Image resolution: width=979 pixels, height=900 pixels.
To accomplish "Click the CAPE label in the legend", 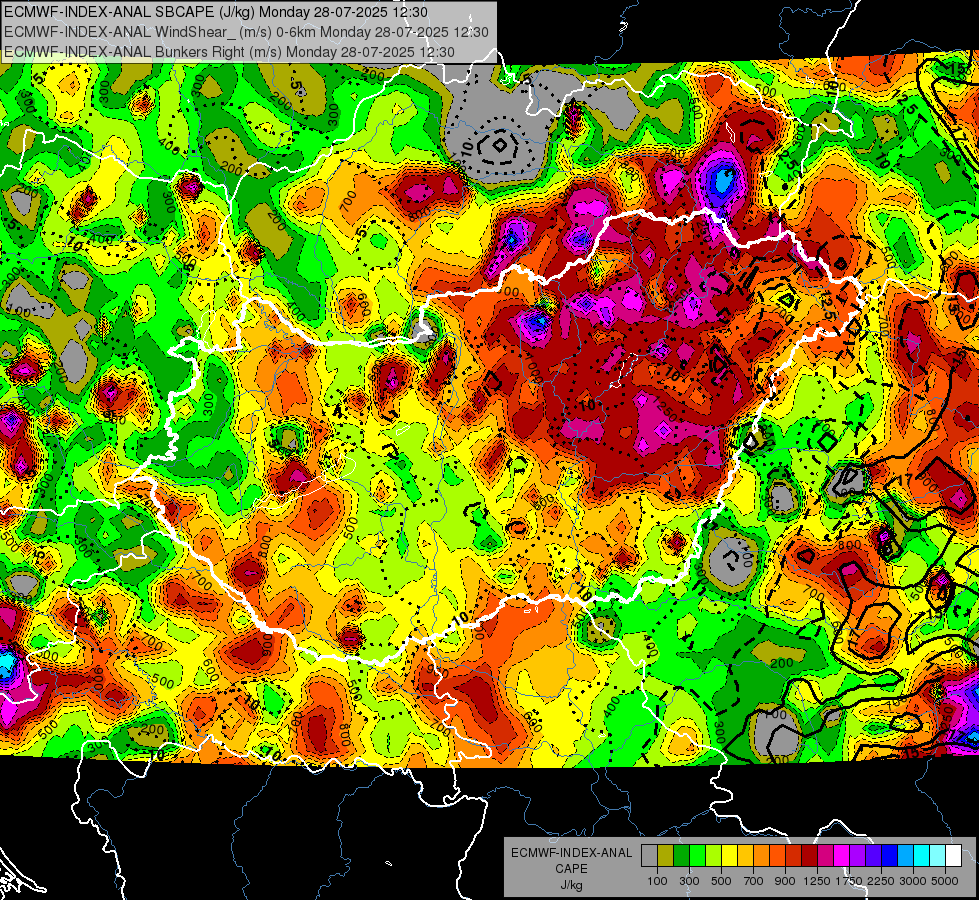I will (x=571, y=869).
